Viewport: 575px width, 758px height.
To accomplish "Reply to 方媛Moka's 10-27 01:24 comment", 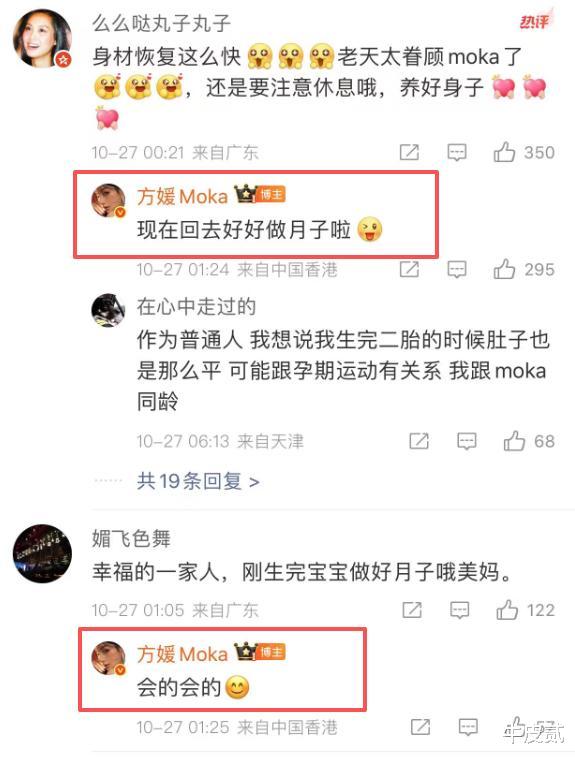I will [x=457, y=269].
